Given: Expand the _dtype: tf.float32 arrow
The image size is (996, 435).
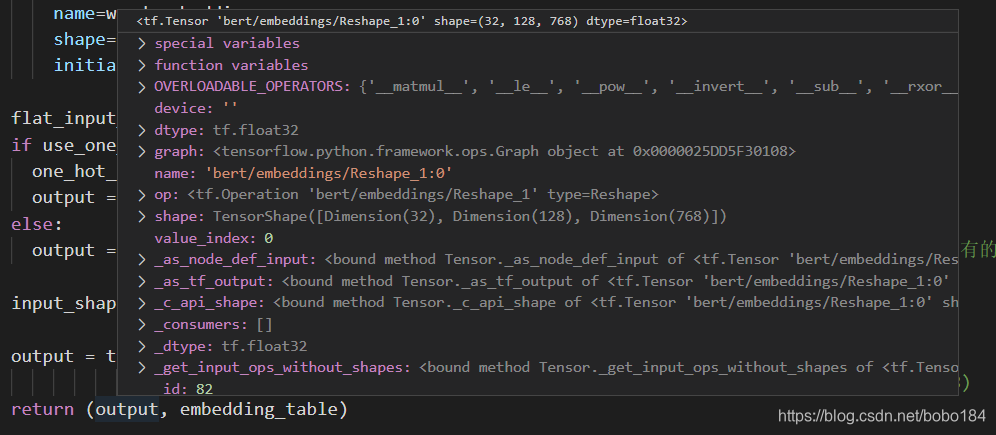Looking at the screenshot, I should click(x=142, y=346).
